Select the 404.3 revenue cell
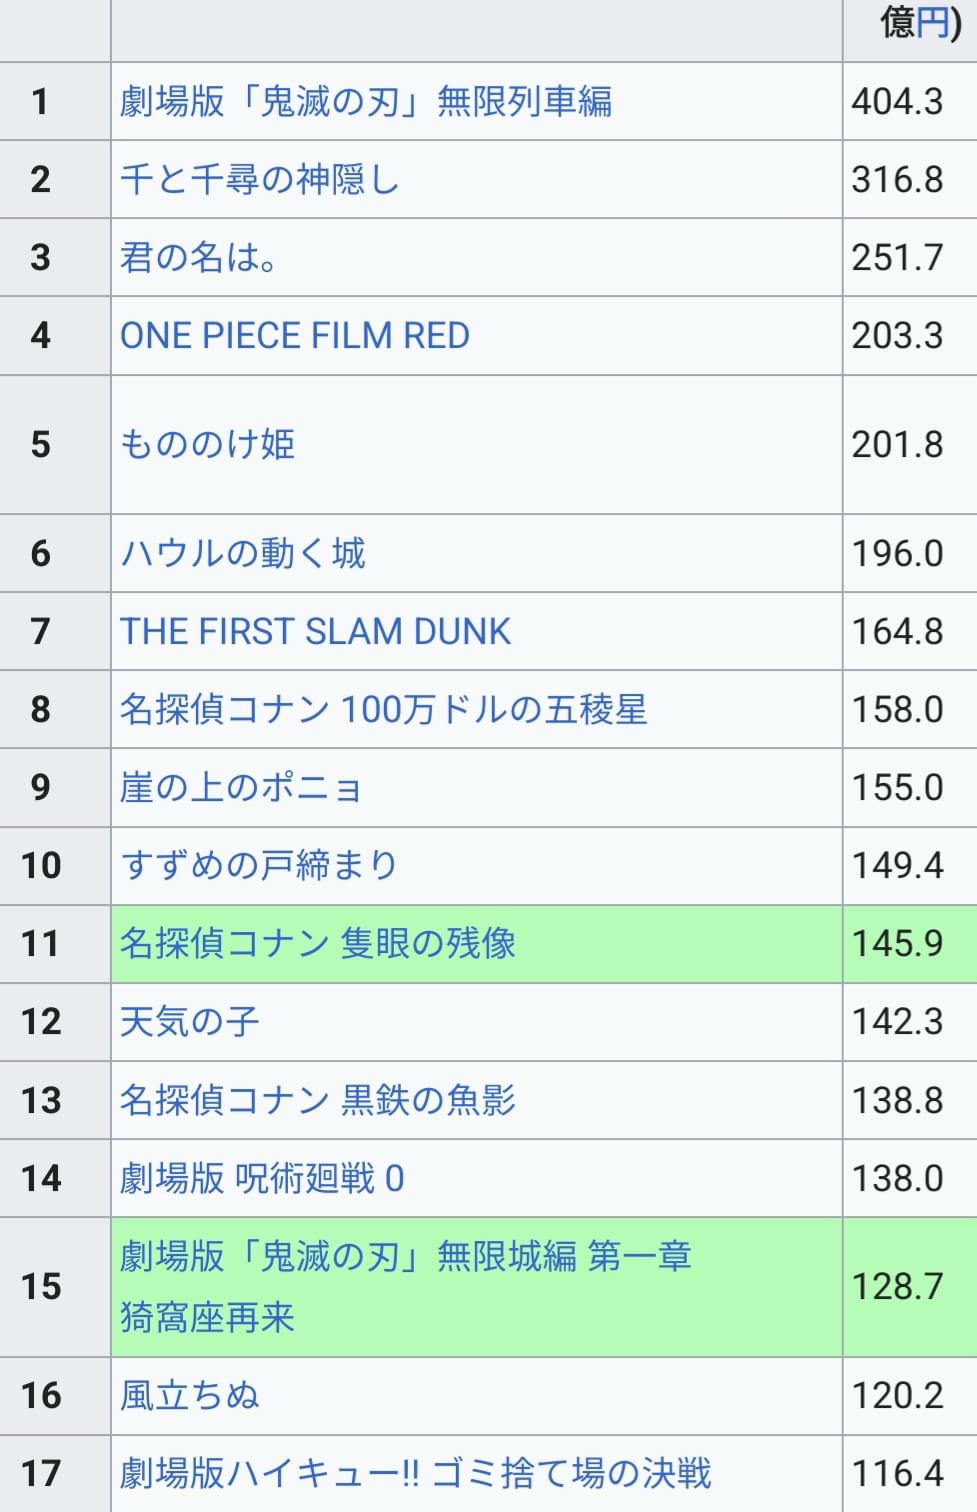The width and height of the screenshot is (977, 1512). click(910, 101)
